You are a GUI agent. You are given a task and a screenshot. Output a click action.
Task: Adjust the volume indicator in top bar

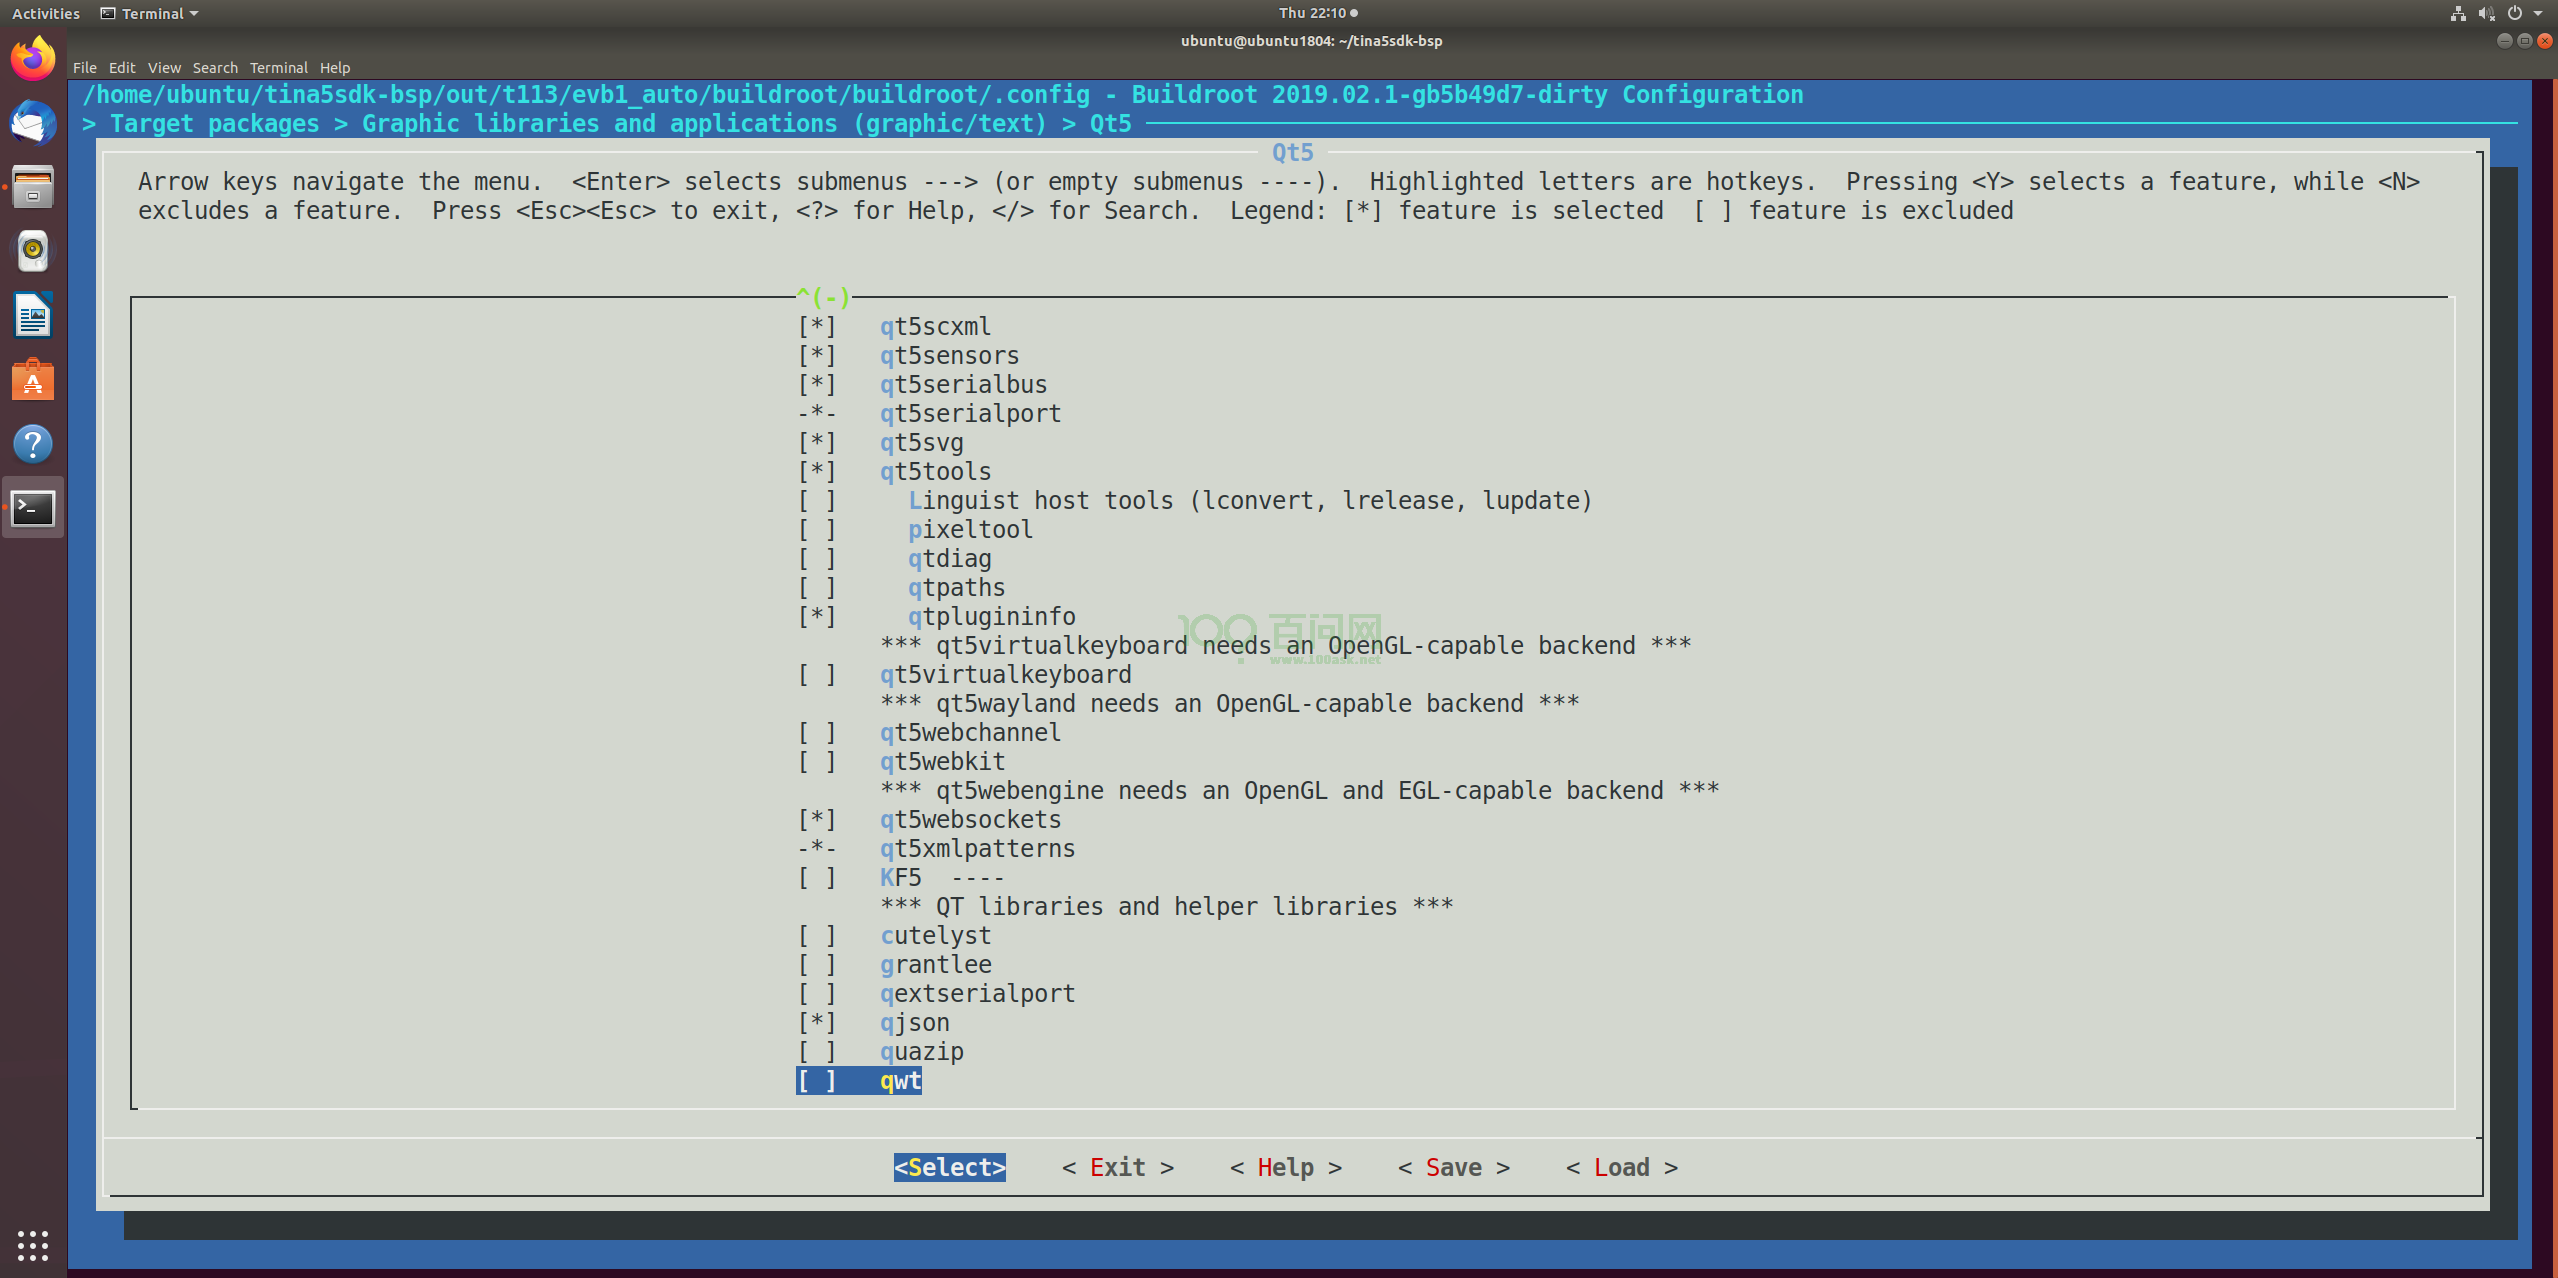click(2485, 13)
